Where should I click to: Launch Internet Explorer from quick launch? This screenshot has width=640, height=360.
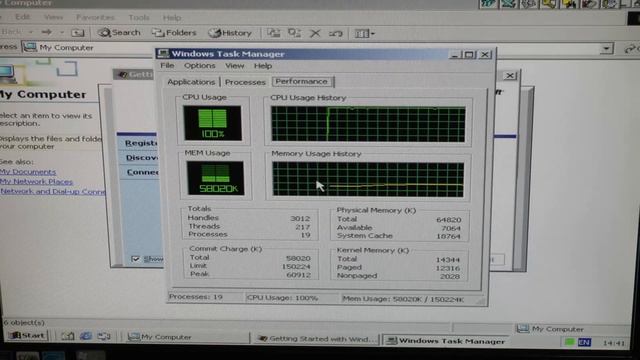pyautogui.click(x=86, y=336)
